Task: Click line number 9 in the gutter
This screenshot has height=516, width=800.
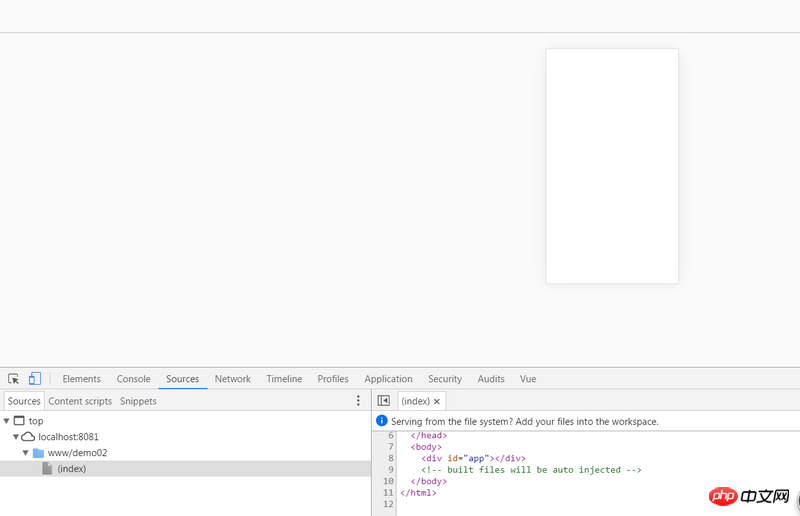Action: click(391, 470)
